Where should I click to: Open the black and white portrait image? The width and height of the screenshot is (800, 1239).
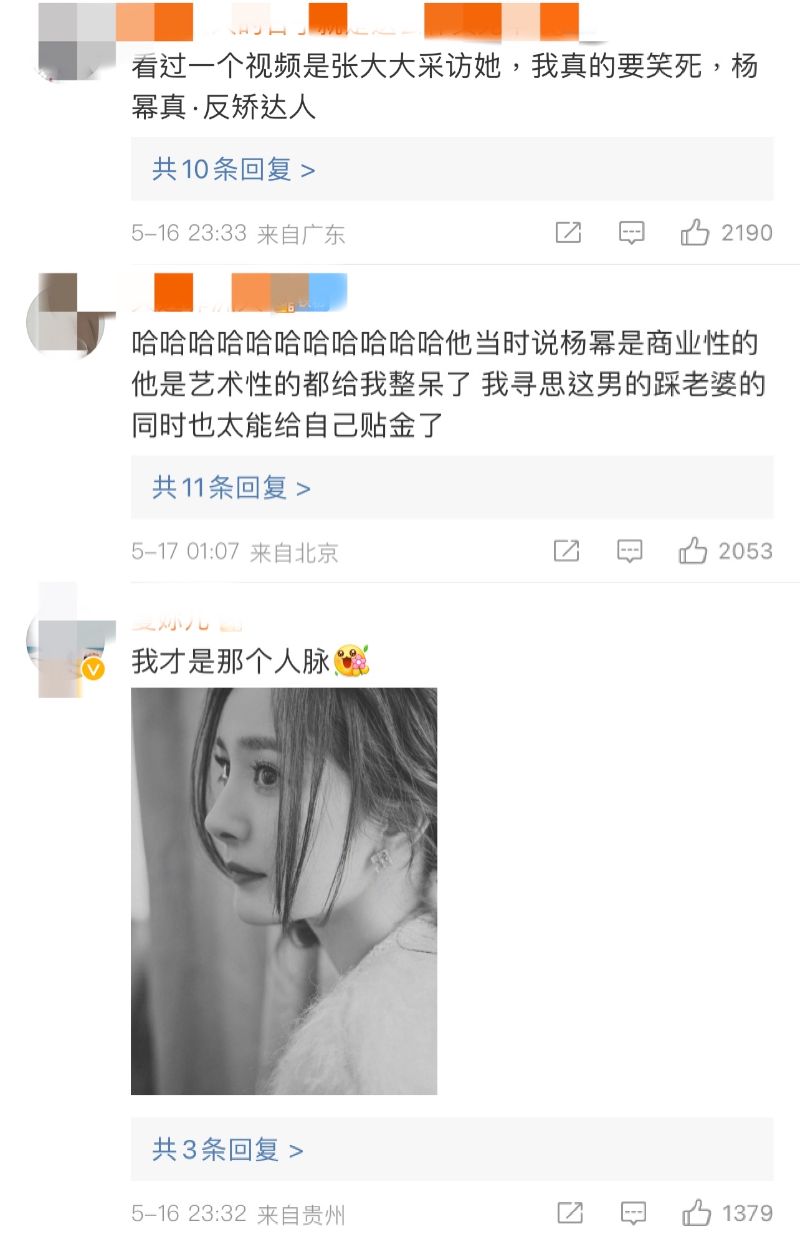point(284,891)
